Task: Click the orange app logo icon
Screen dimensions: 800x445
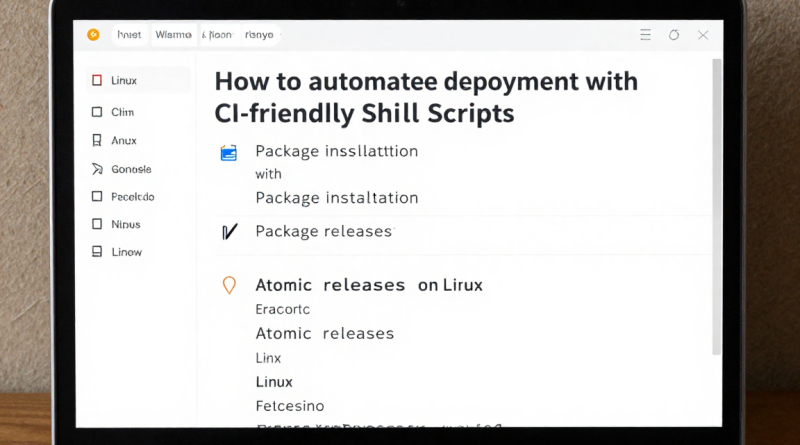Action: pyautogui.click(x=94, y=35)
